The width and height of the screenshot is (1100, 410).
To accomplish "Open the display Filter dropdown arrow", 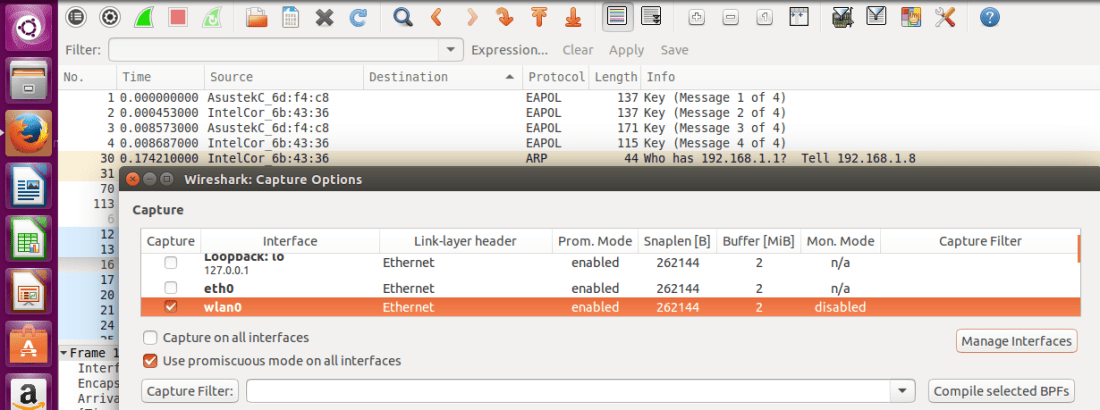I will pyautogui.click(x=453, y=50).
